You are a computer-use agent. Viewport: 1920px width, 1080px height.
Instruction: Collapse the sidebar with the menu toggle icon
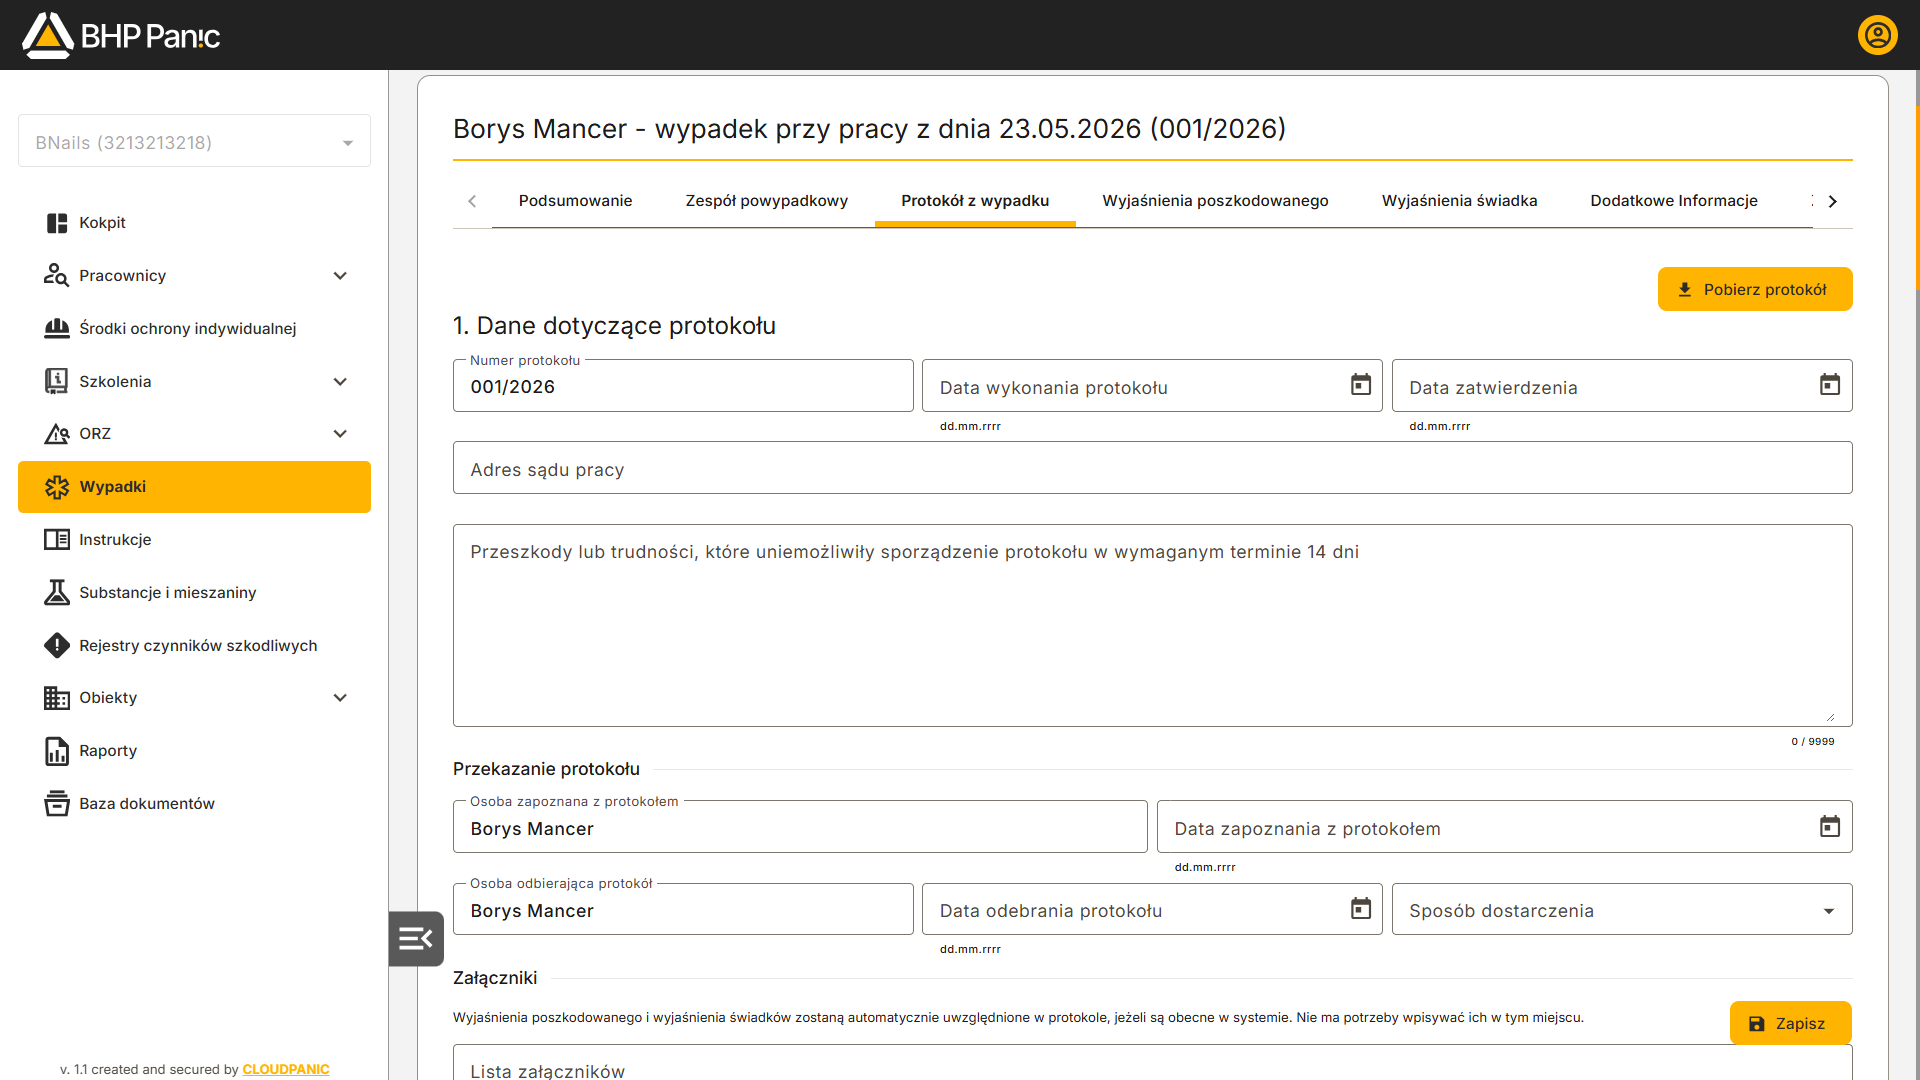(x=416, y=938)
